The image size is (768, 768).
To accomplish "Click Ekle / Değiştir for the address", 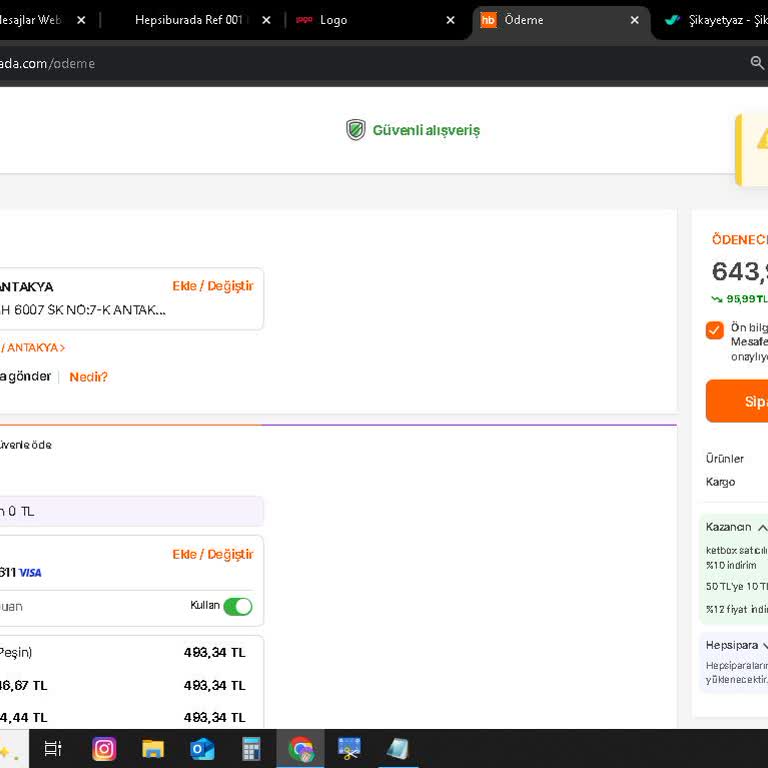I will point(212,286).
